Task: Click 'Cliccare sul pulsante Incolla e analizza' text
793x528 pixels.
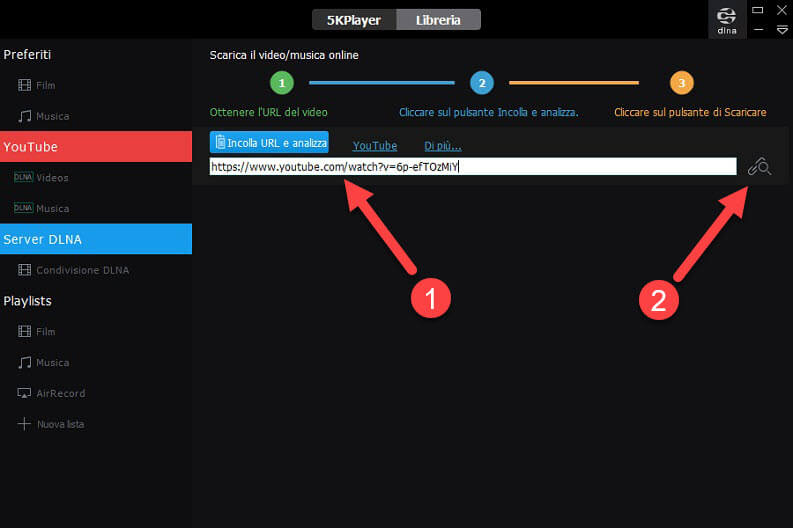Action: [489, 112]
